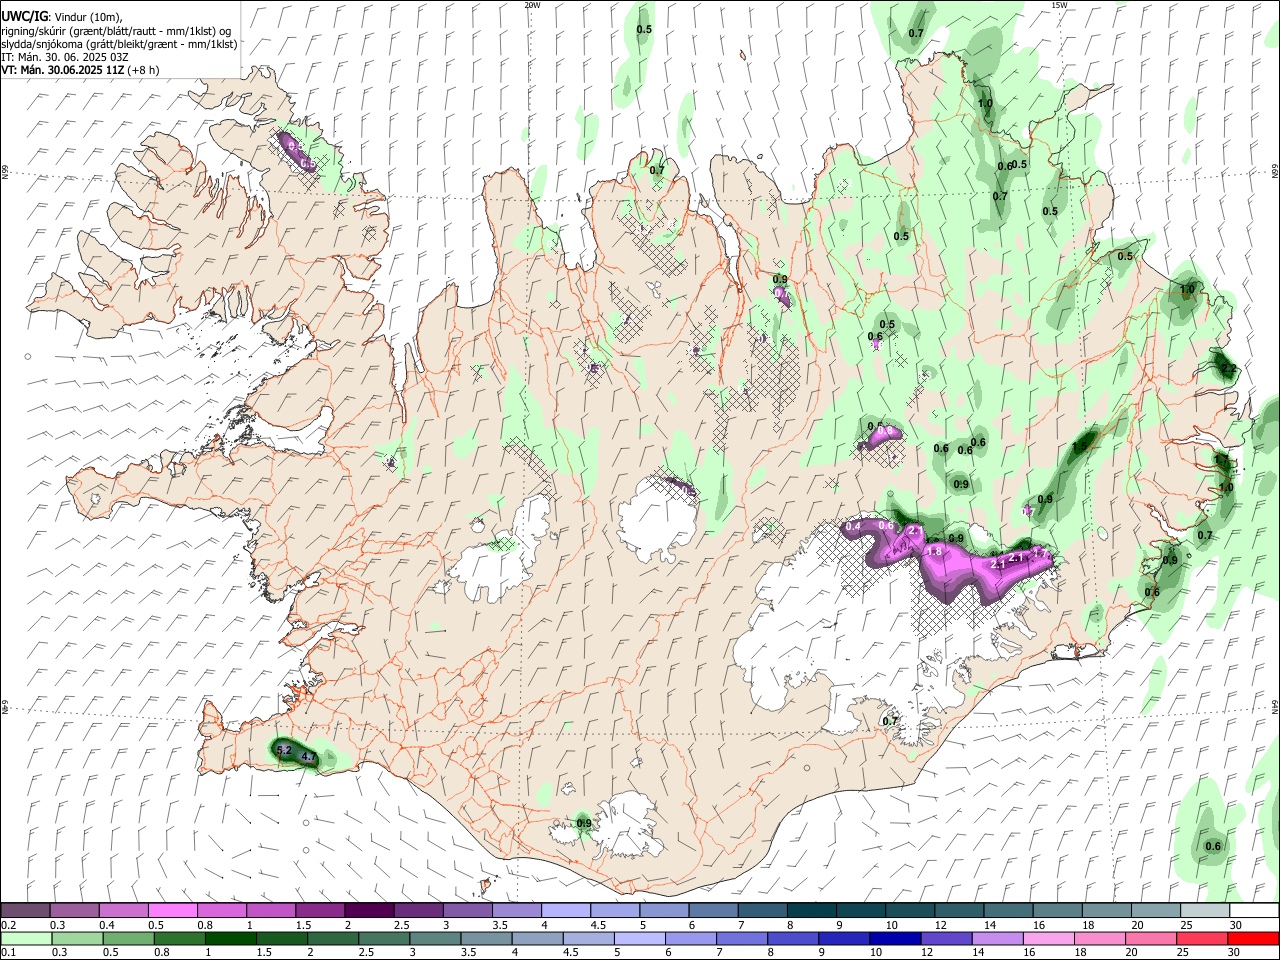Click the '0.2' label on the snow scale
The width and height of the screenshot is (1280, 960).
8,925
